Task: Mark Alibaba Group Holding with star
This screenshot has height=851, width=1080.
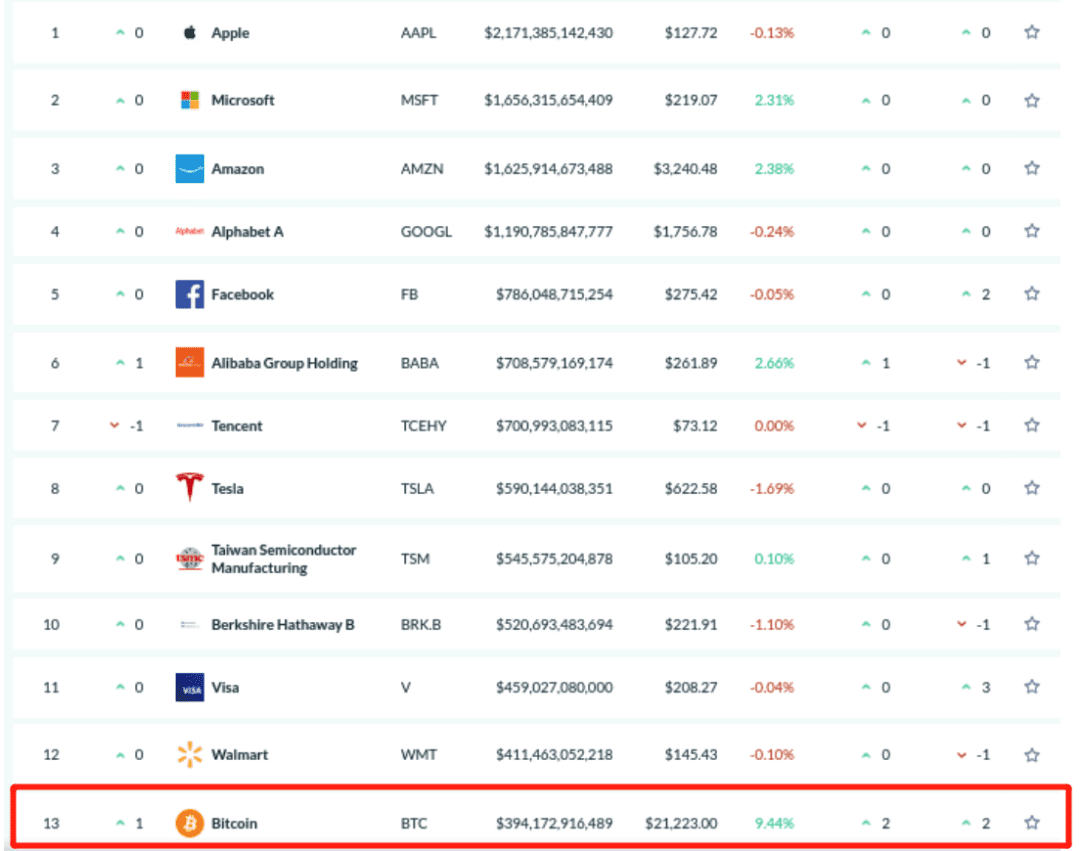Action: (x=1032, y=362)
